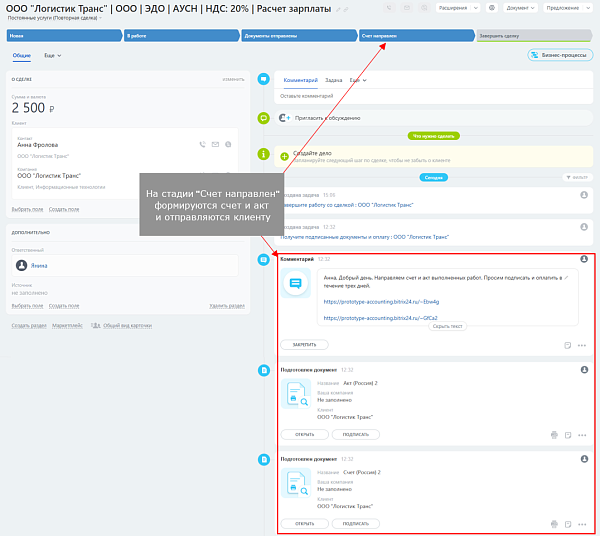Click изменить in the О сделке section
The image size is (600, 536).
[x=233, y=79]
